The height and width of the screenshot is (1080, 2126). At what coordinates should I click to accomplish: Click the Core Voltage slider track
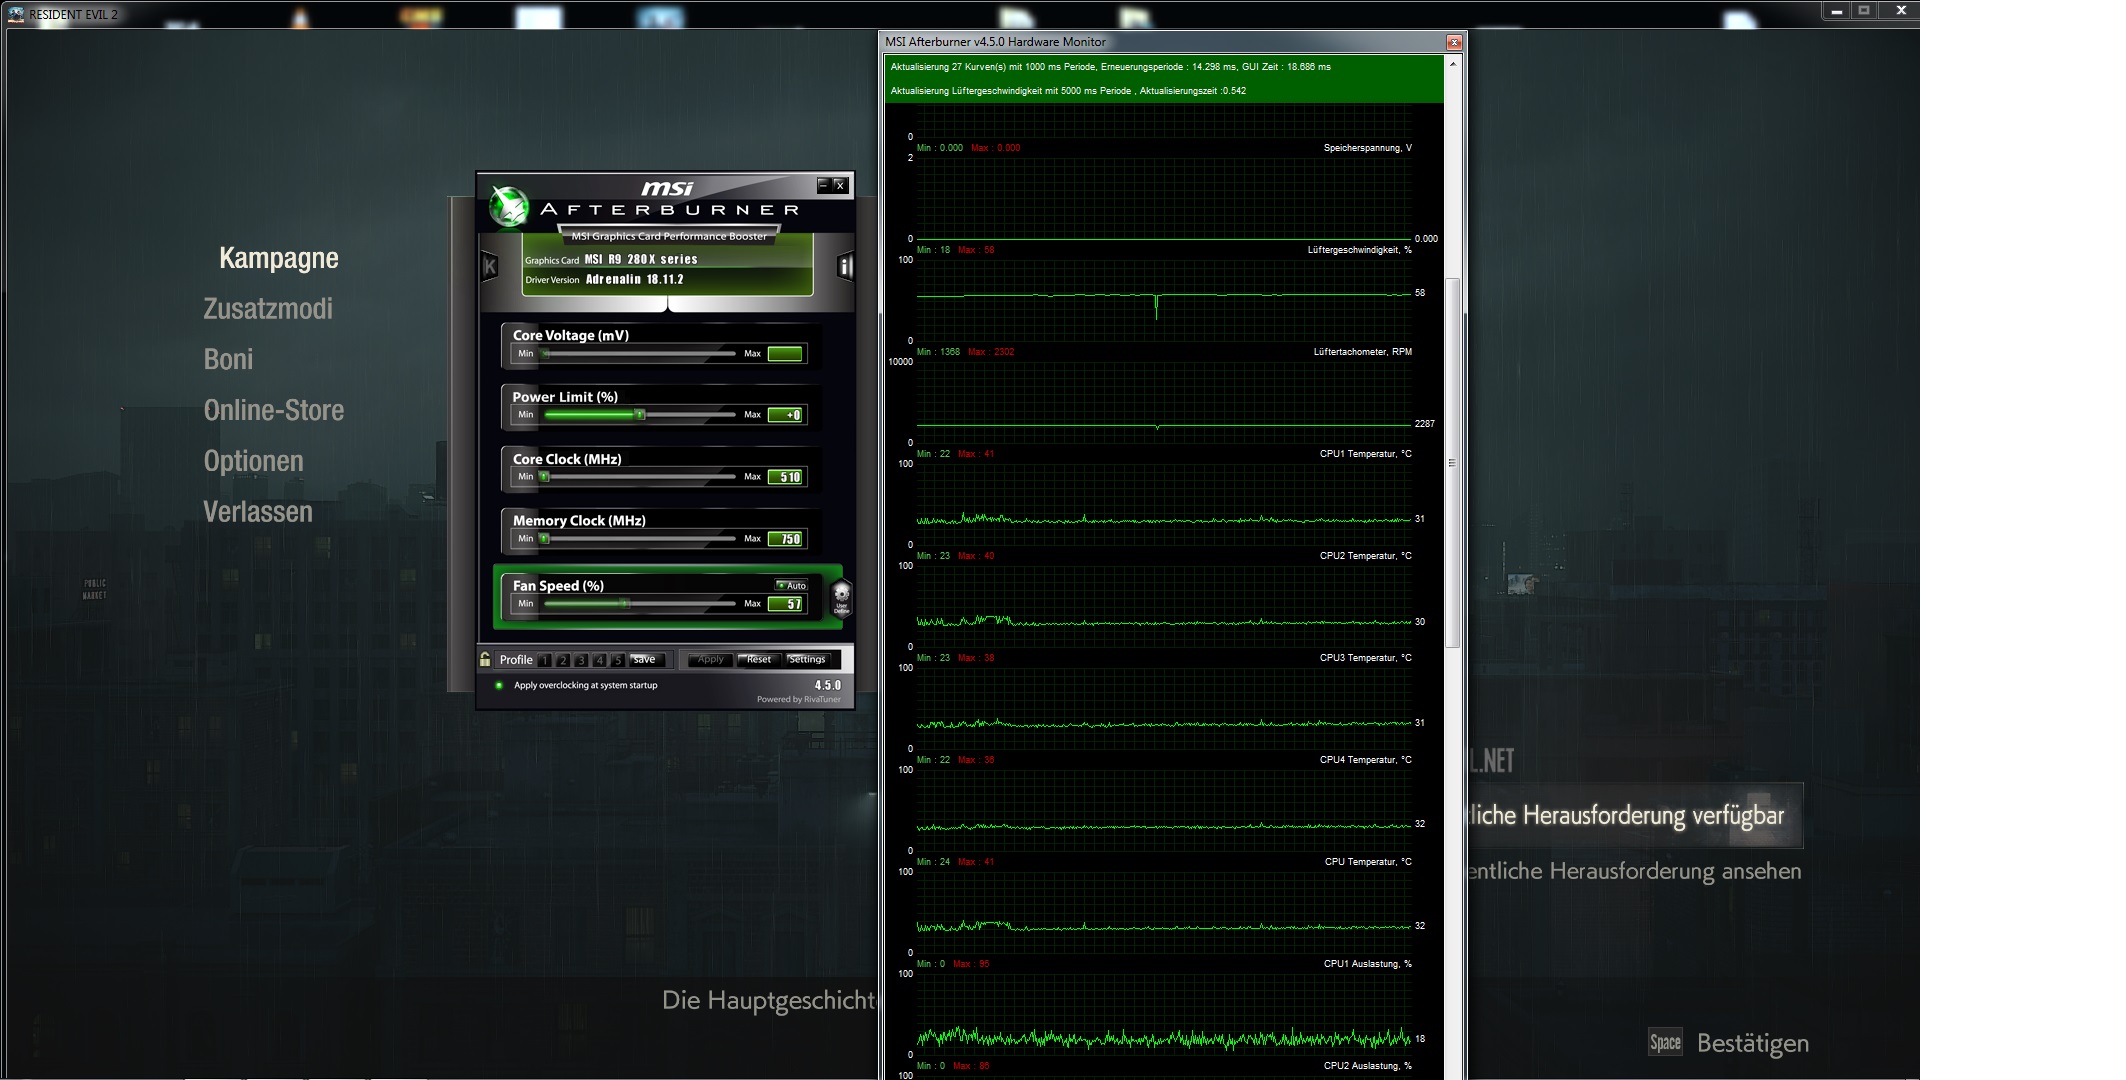click(640, 354)
